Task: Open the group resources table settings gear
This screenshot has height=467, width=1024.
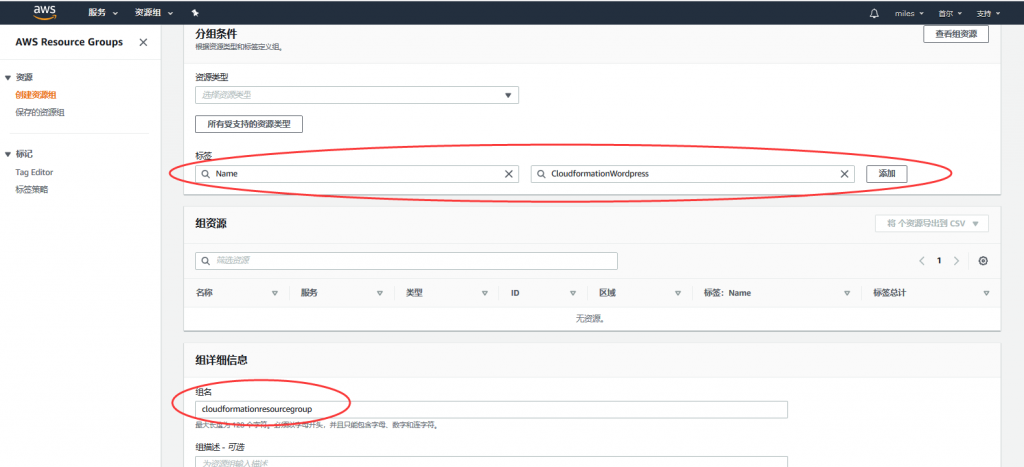Action: coord(983,261)
